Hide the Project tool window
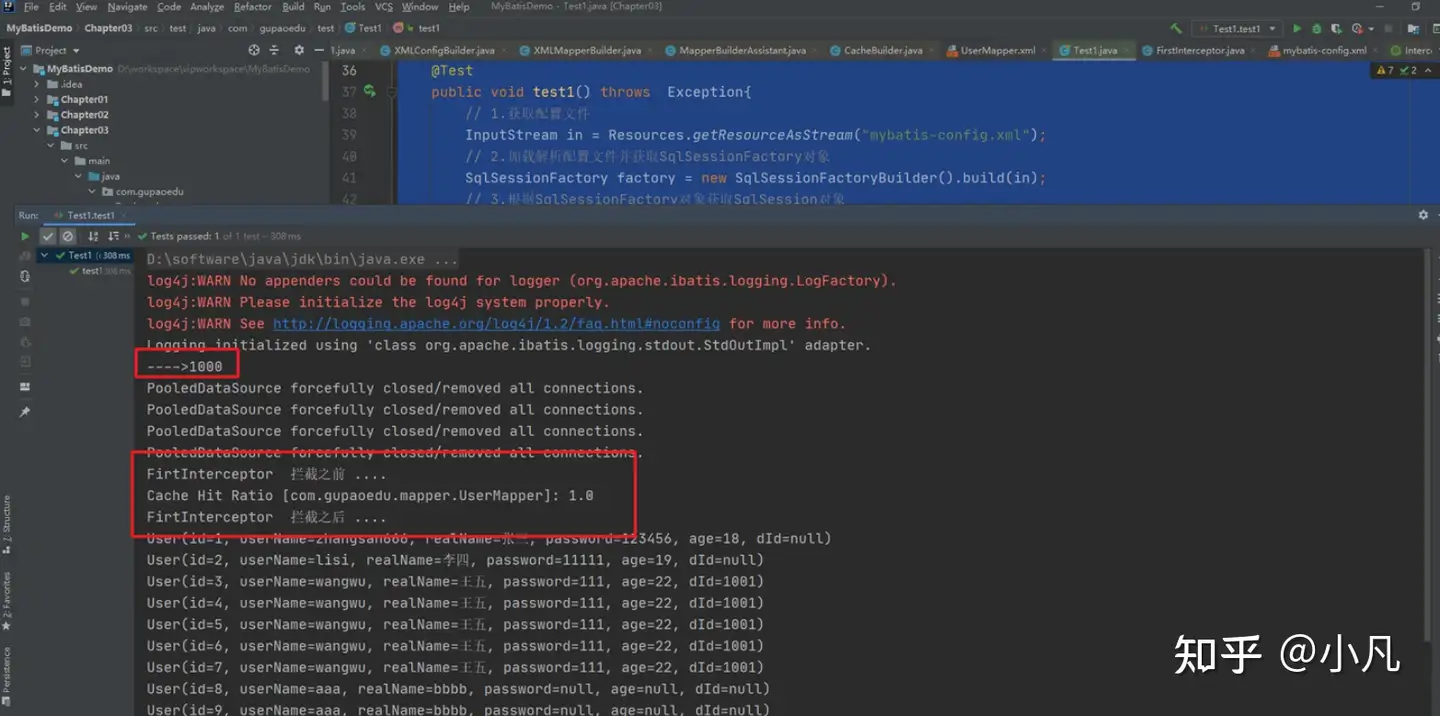This screenshot has width=1440, height=716. click(x=320, y=50)
